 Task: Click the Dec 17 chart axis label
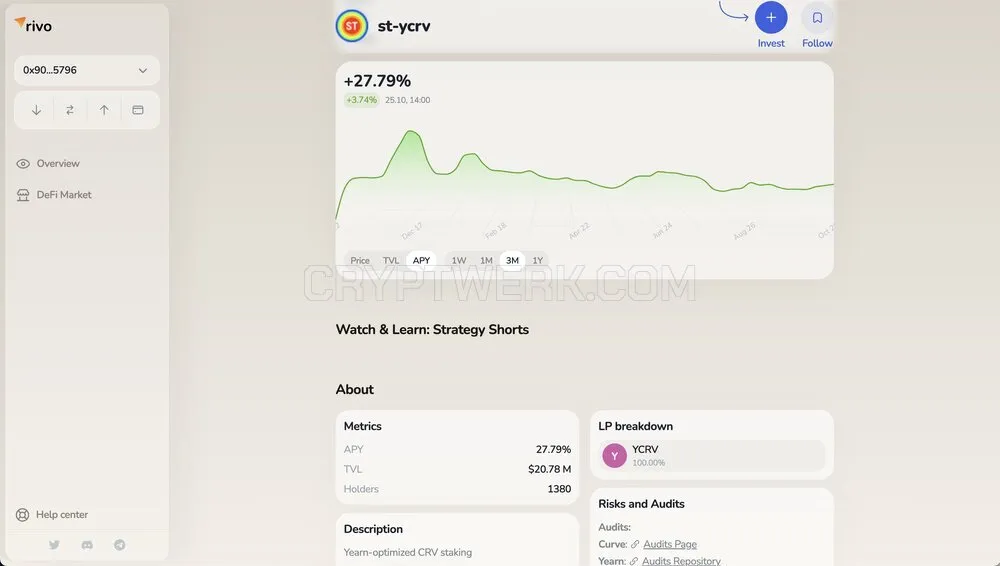412,230
